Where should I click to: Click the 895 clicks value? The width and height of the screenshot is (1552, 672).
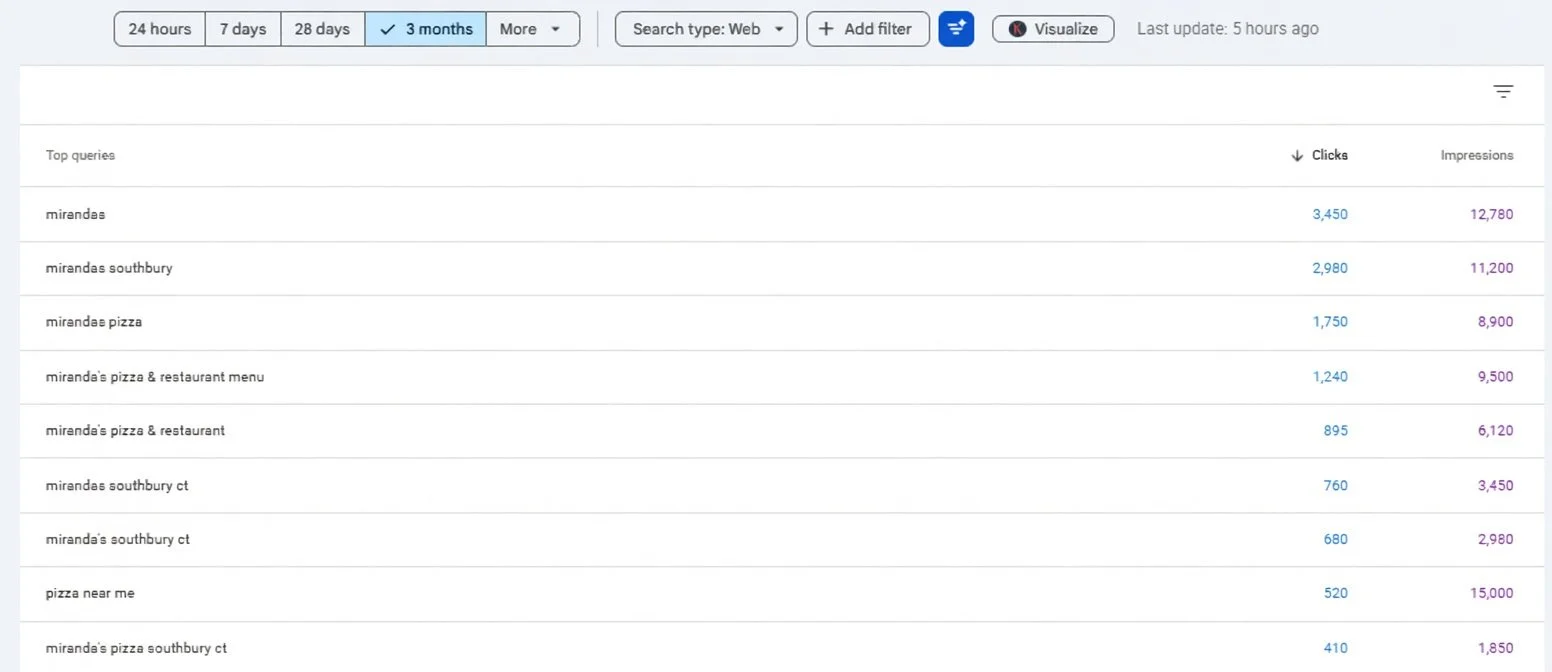tap(1336, 431)
